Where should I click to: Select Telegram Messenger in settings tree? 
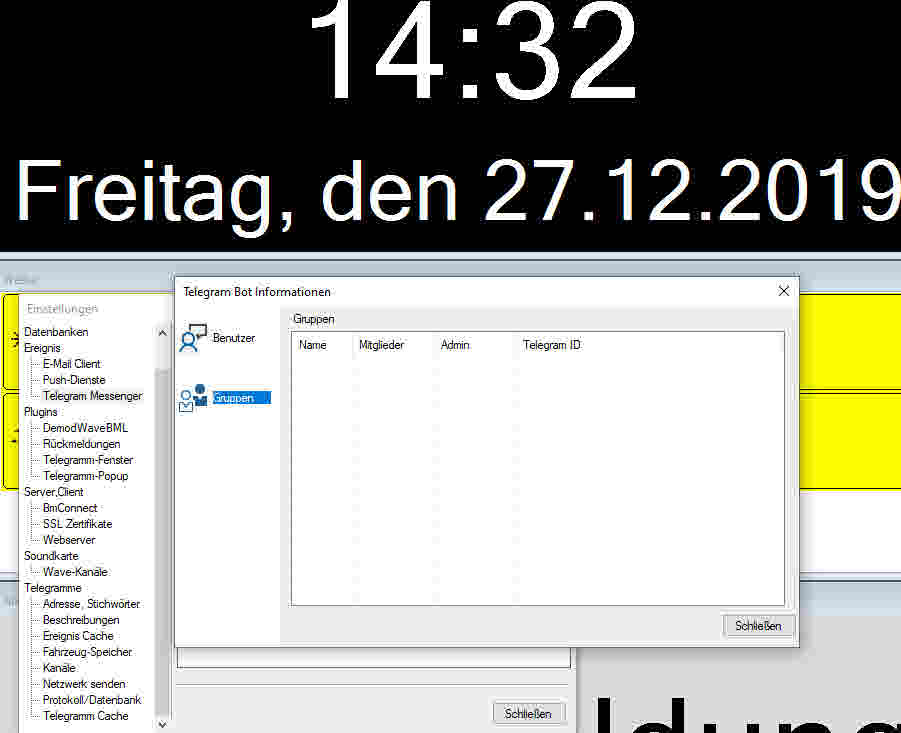point(92,396)
